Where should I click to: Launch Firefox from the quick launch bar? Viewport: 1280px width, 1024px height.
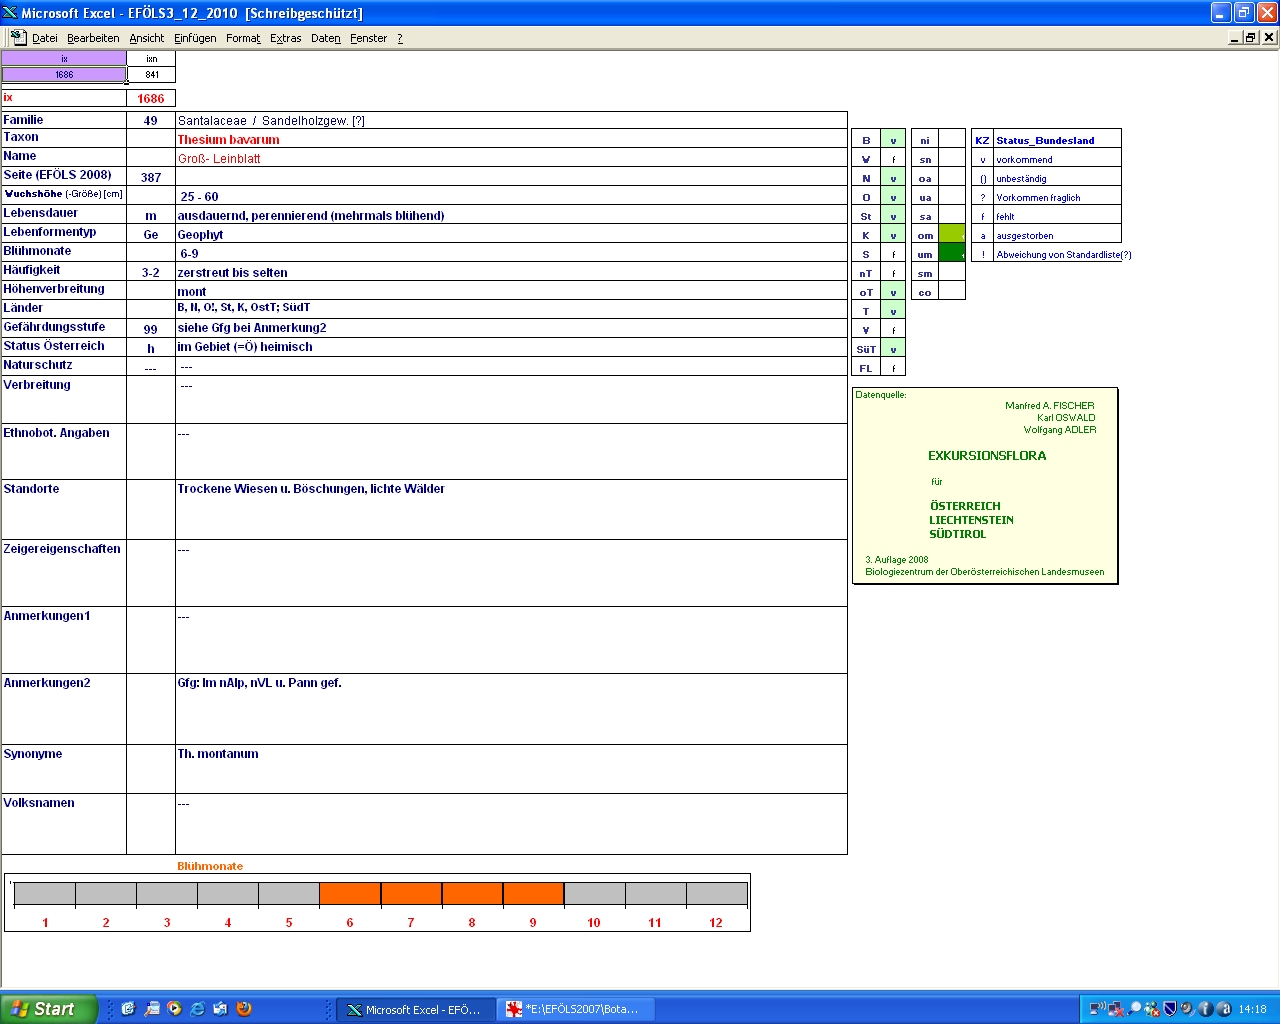click(x=243, y=1009)
